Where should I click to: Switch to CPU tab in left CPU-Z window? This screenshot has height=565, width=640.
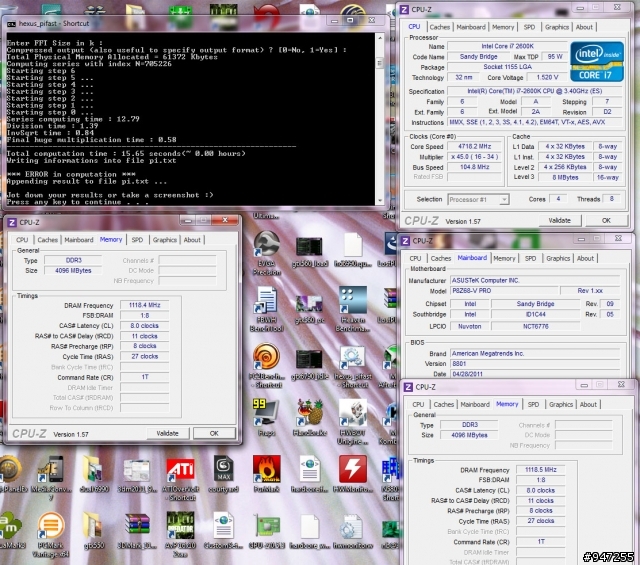pos(22,240)
